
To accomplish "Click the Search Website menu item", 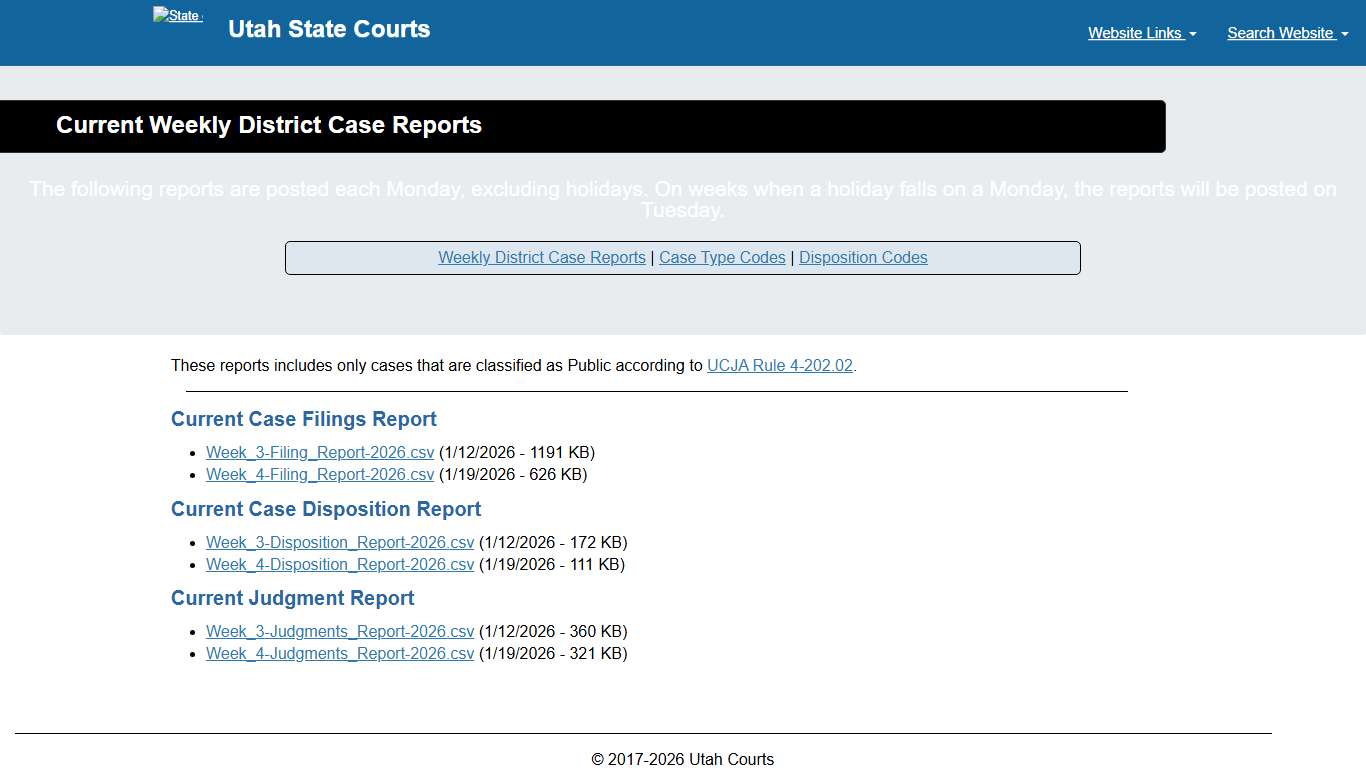I will coord(1281,33).
